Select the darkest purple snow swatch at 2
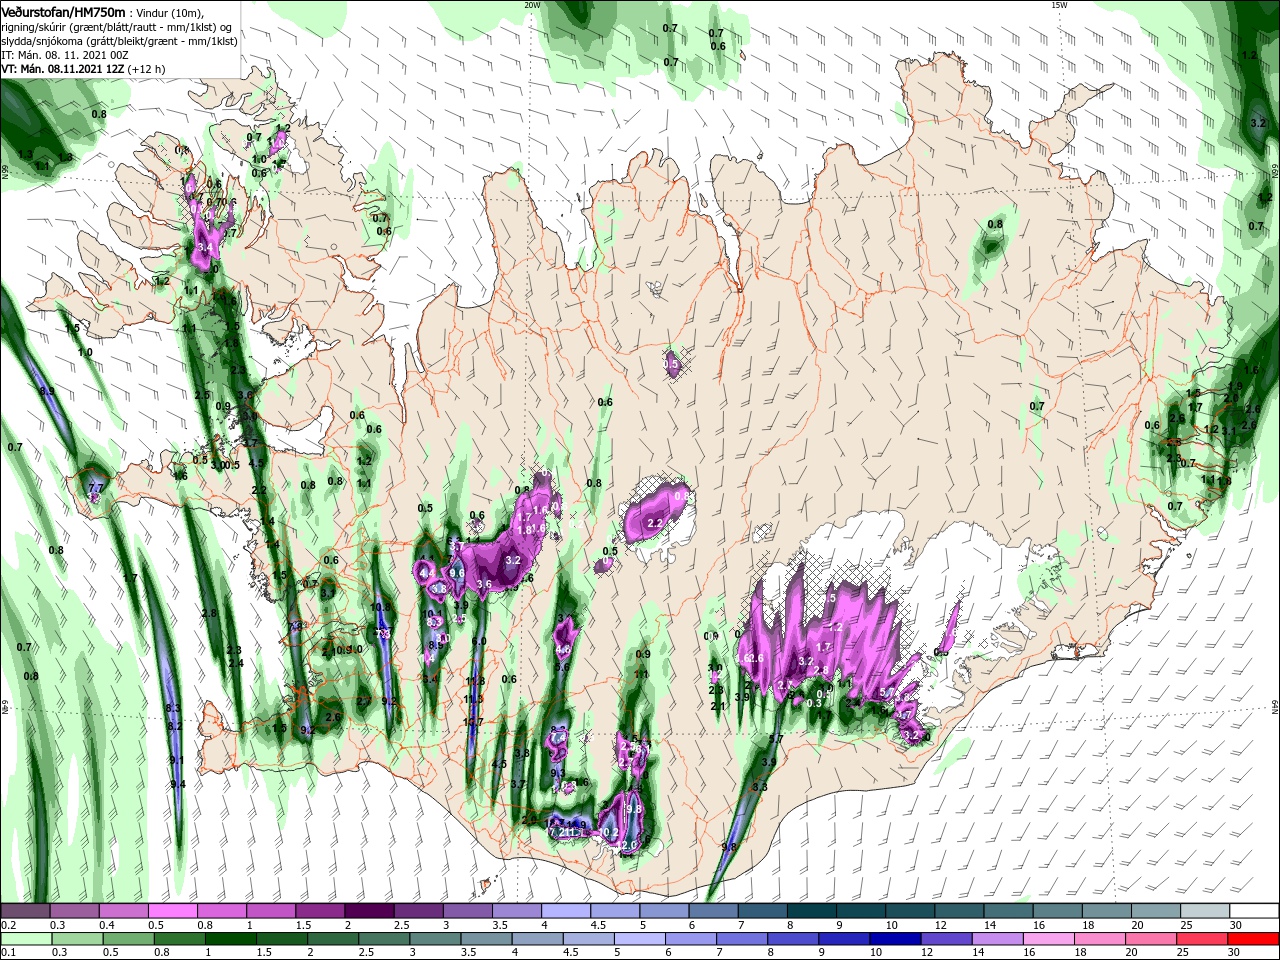 tap(369, 911)
